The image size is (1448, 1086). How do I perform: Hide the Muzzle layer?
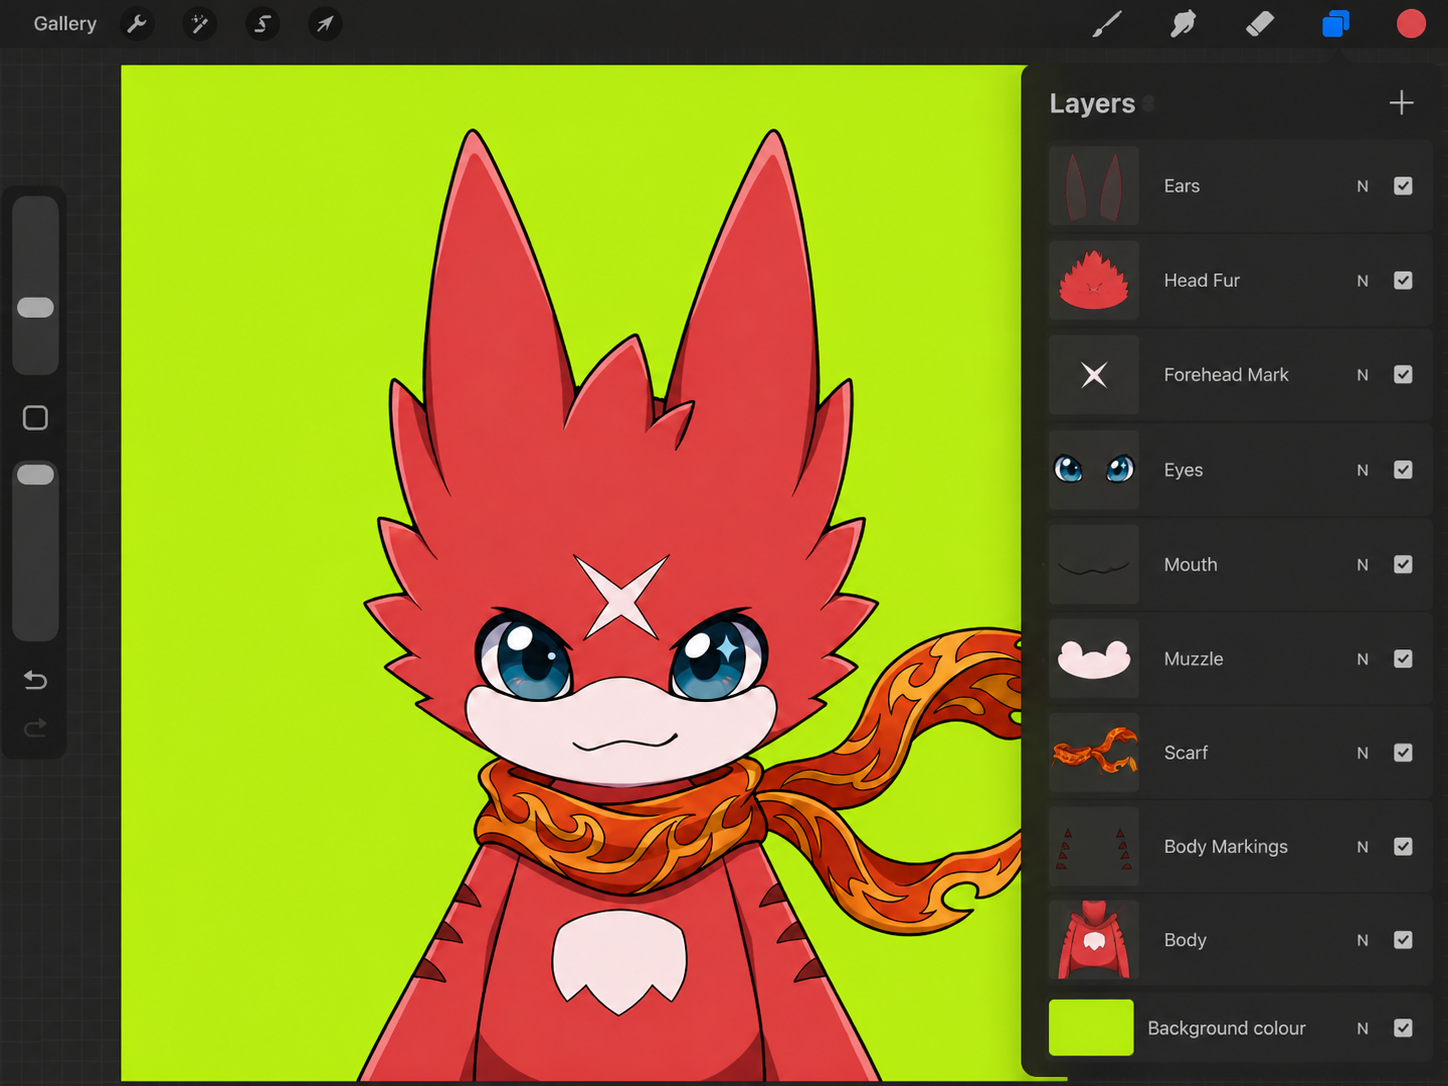tap(1403, 659)
